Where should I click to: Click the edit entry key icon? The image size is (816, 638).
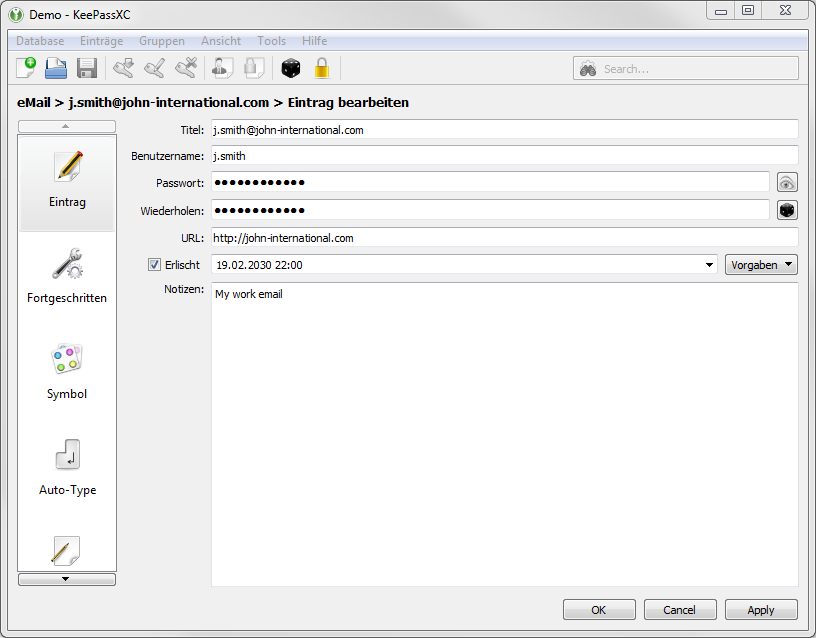tap(155, 68)
